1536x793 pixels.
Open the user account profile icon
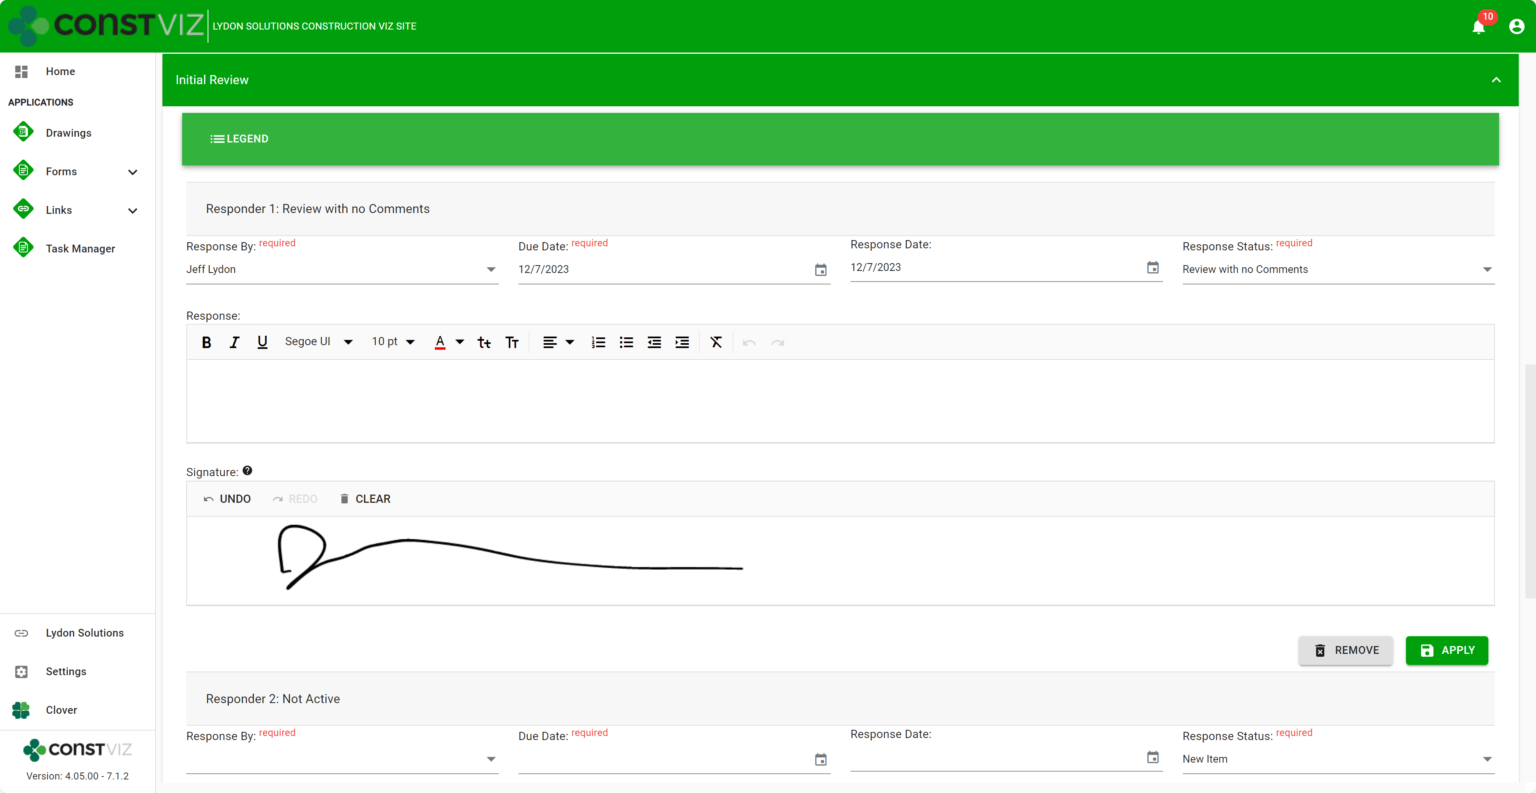pos(1516,26)
